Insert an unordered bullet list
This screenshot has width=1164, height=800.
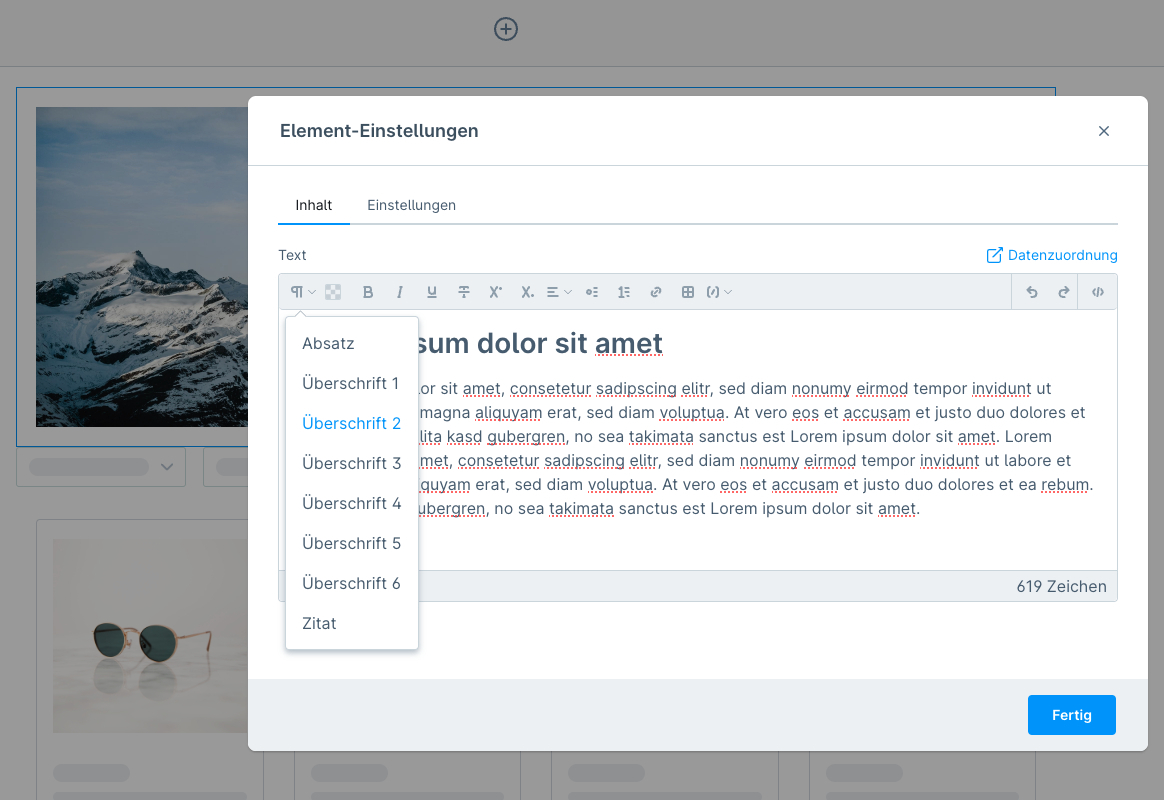click(x=592, y=292)
